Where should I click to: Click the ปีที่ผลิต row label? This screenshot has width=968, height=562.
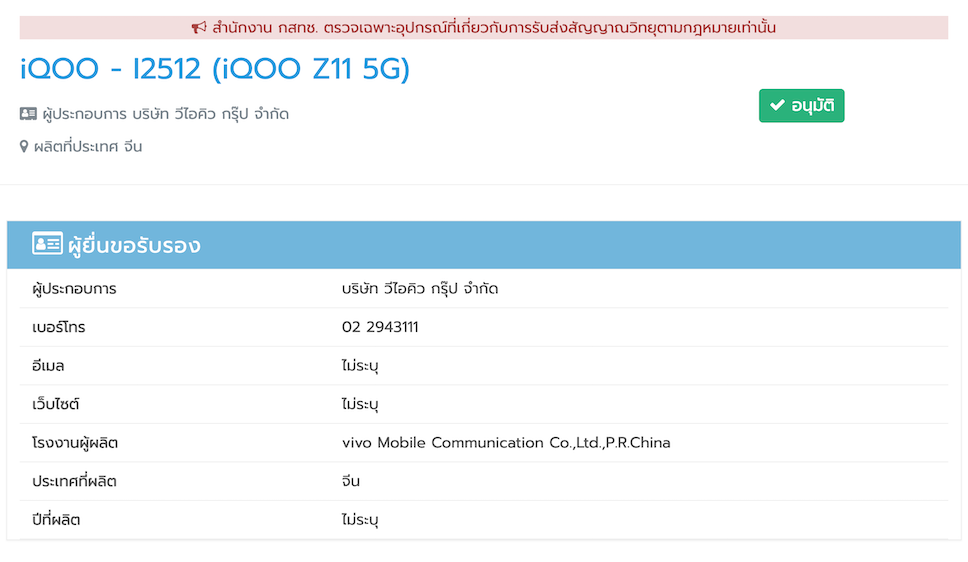[x=56, y=520]
